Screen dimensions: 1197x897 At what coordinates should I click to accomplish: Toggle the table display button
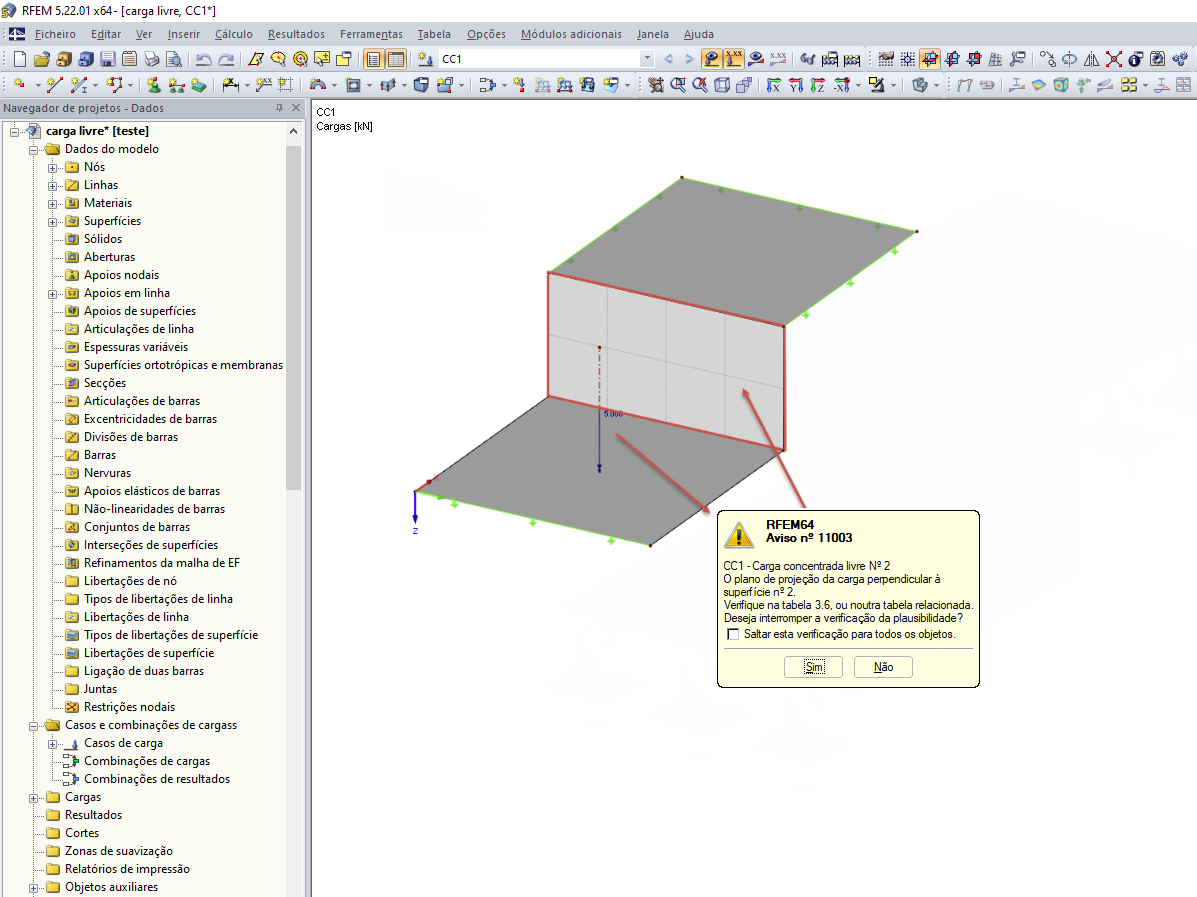395,59
